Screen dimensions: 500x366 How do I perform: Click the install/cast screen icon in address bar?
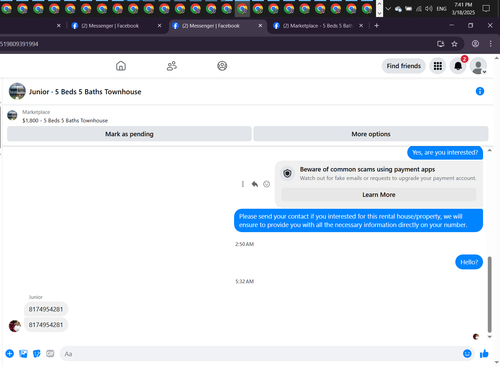click(440, 44)
